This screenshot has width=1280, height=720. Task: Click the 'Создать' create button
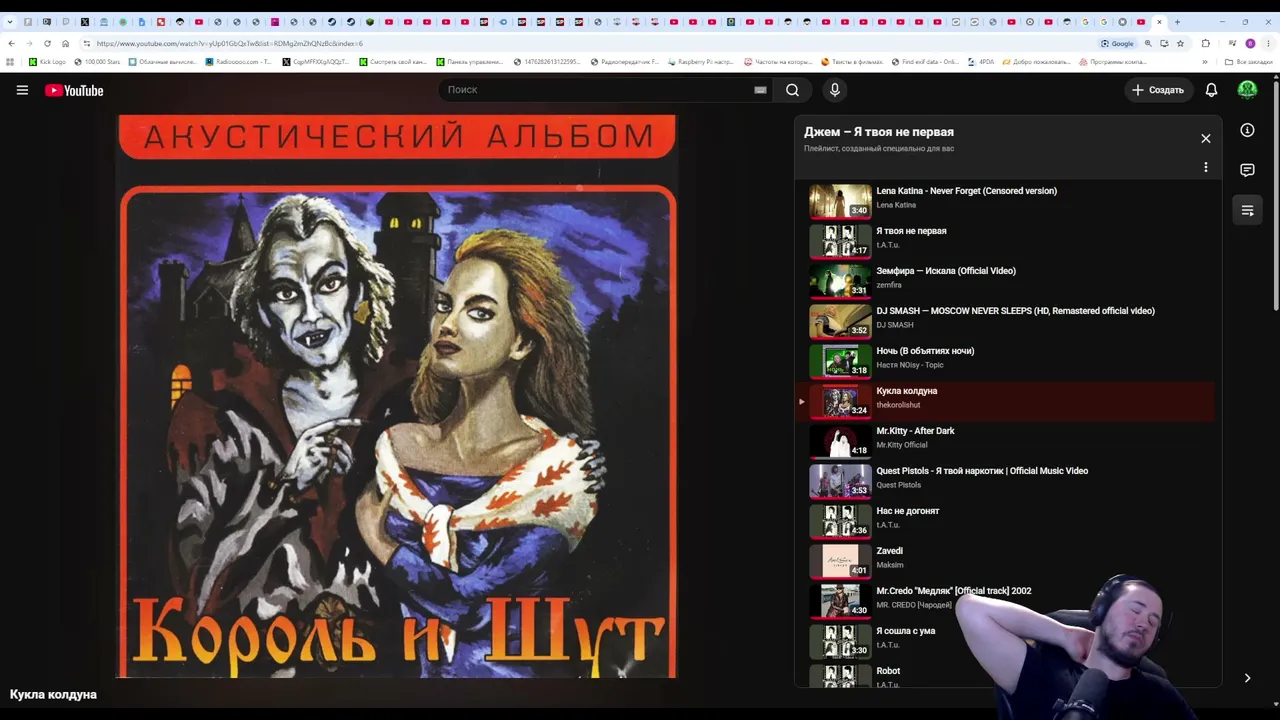point(1157,90)
